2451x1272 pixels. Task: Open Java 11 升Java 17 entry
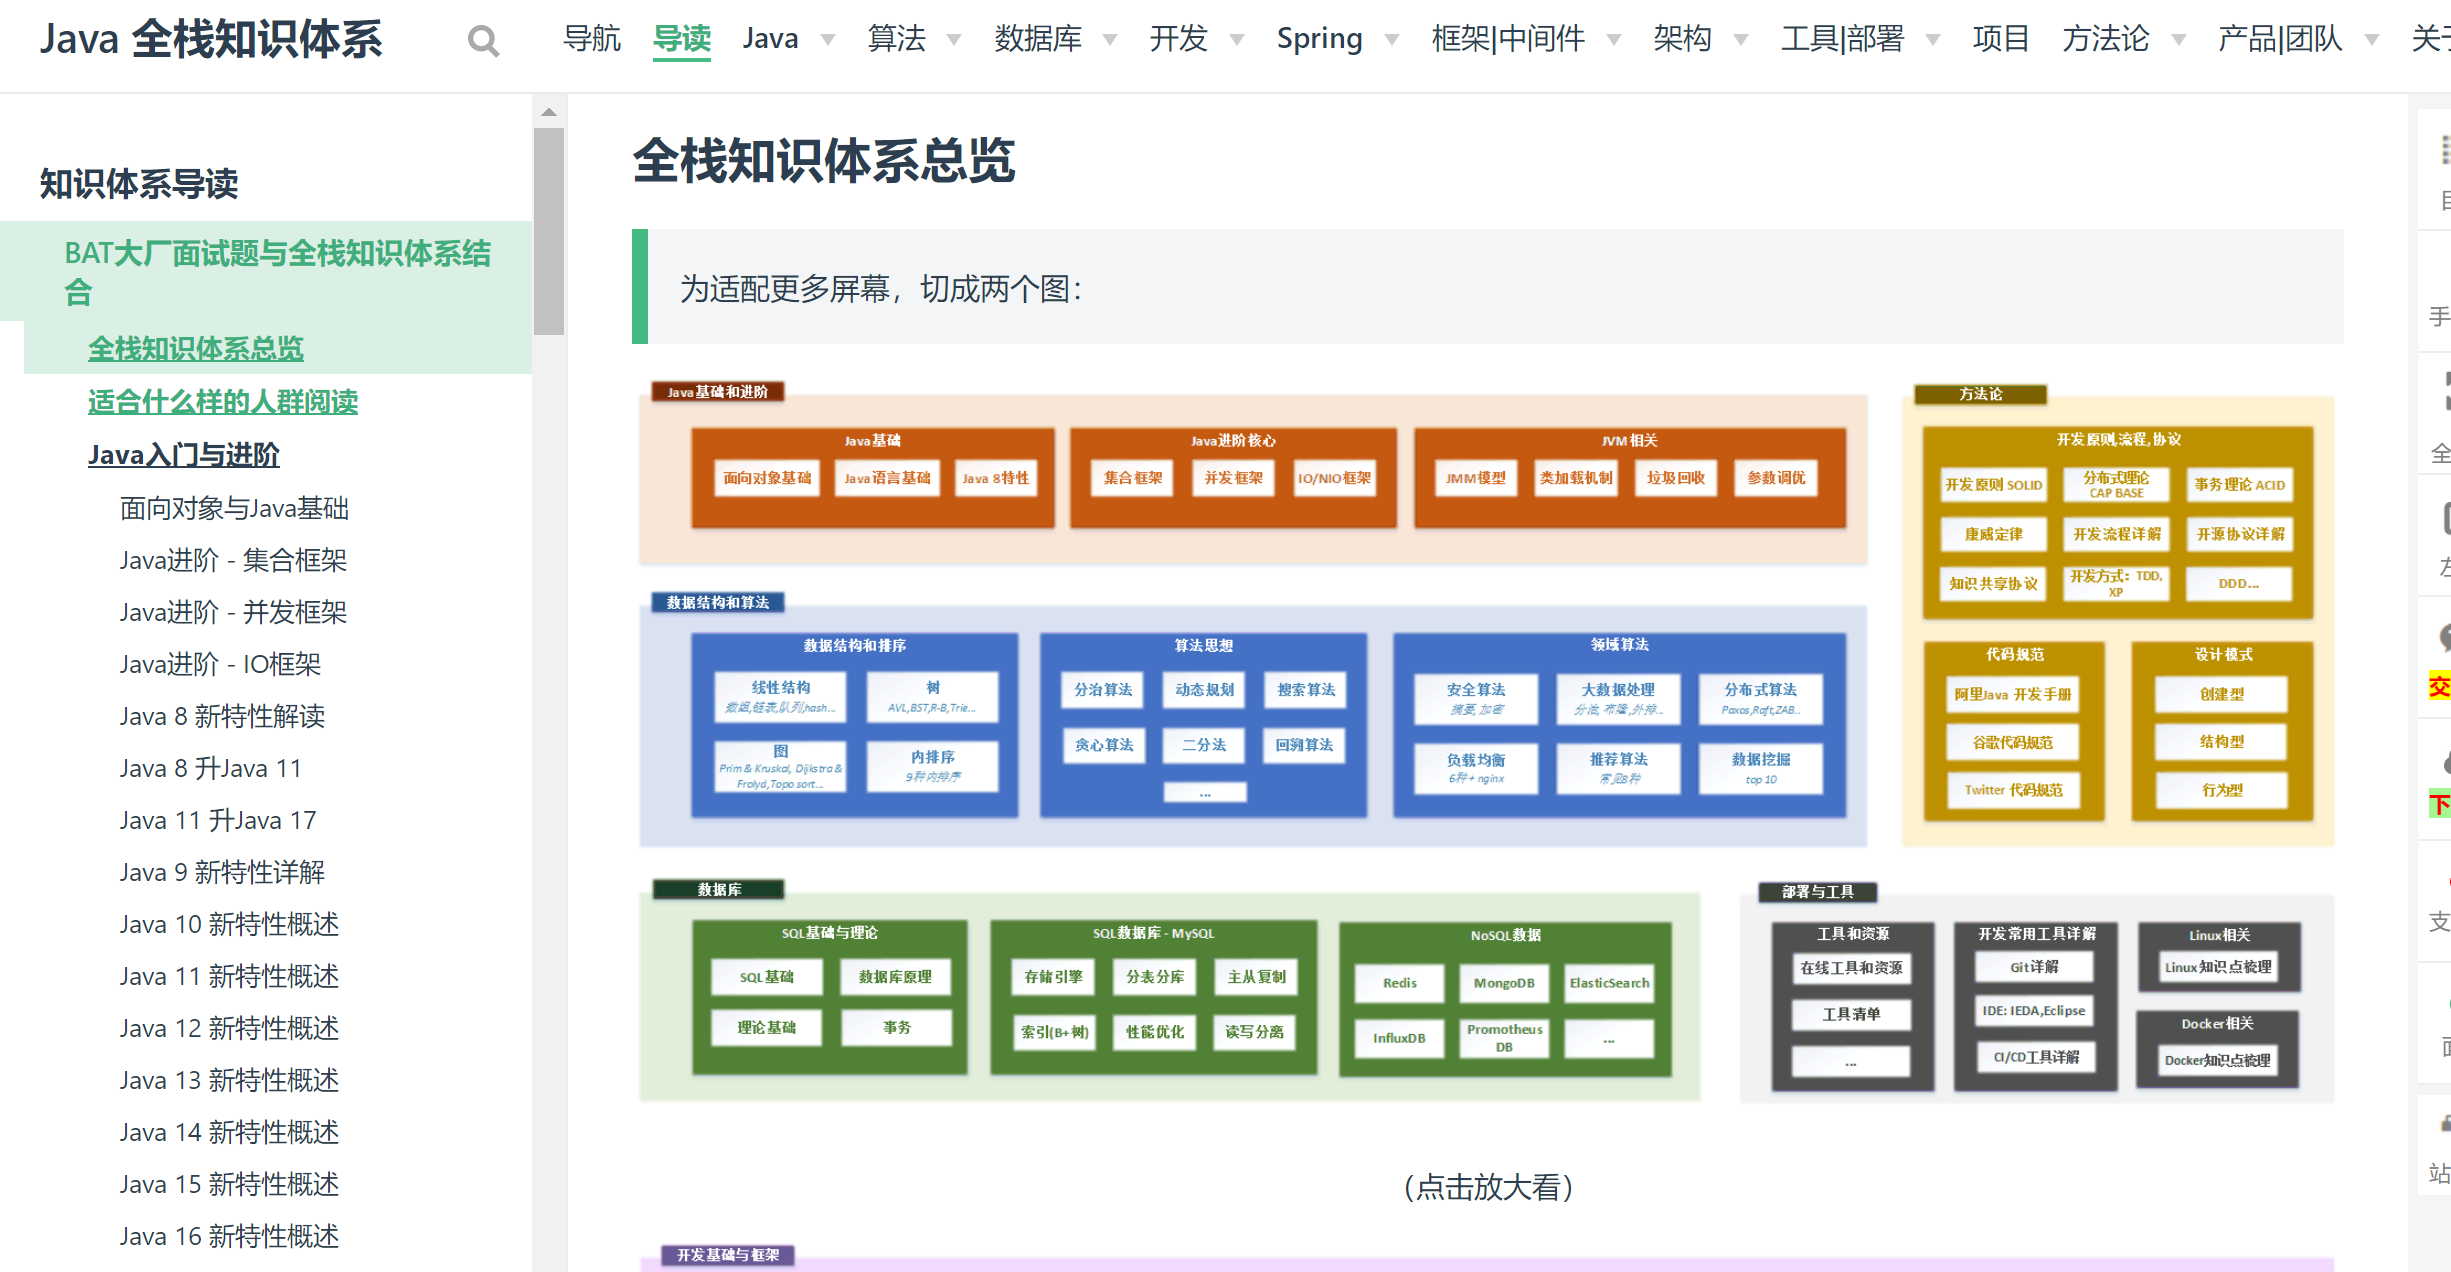218,820
